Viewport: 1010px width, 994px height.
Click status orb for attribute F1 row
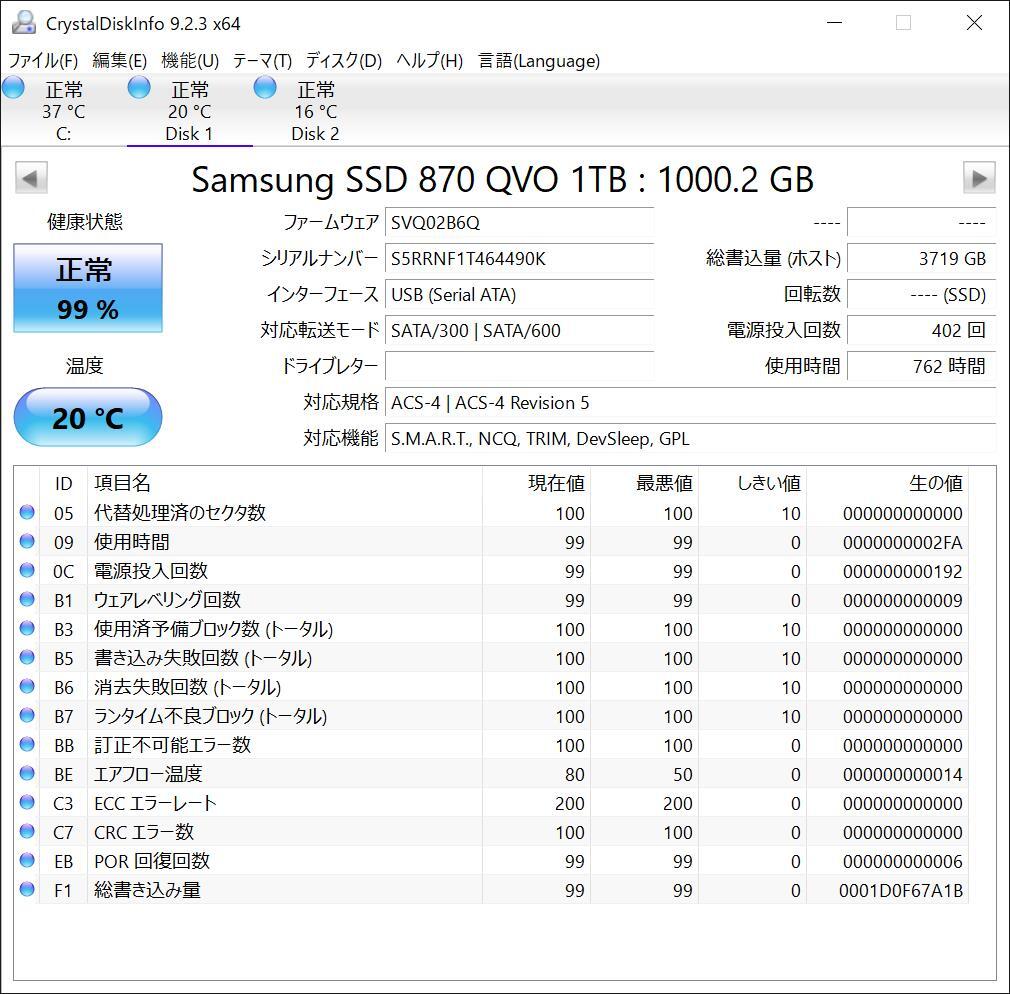tap(27, 890)
